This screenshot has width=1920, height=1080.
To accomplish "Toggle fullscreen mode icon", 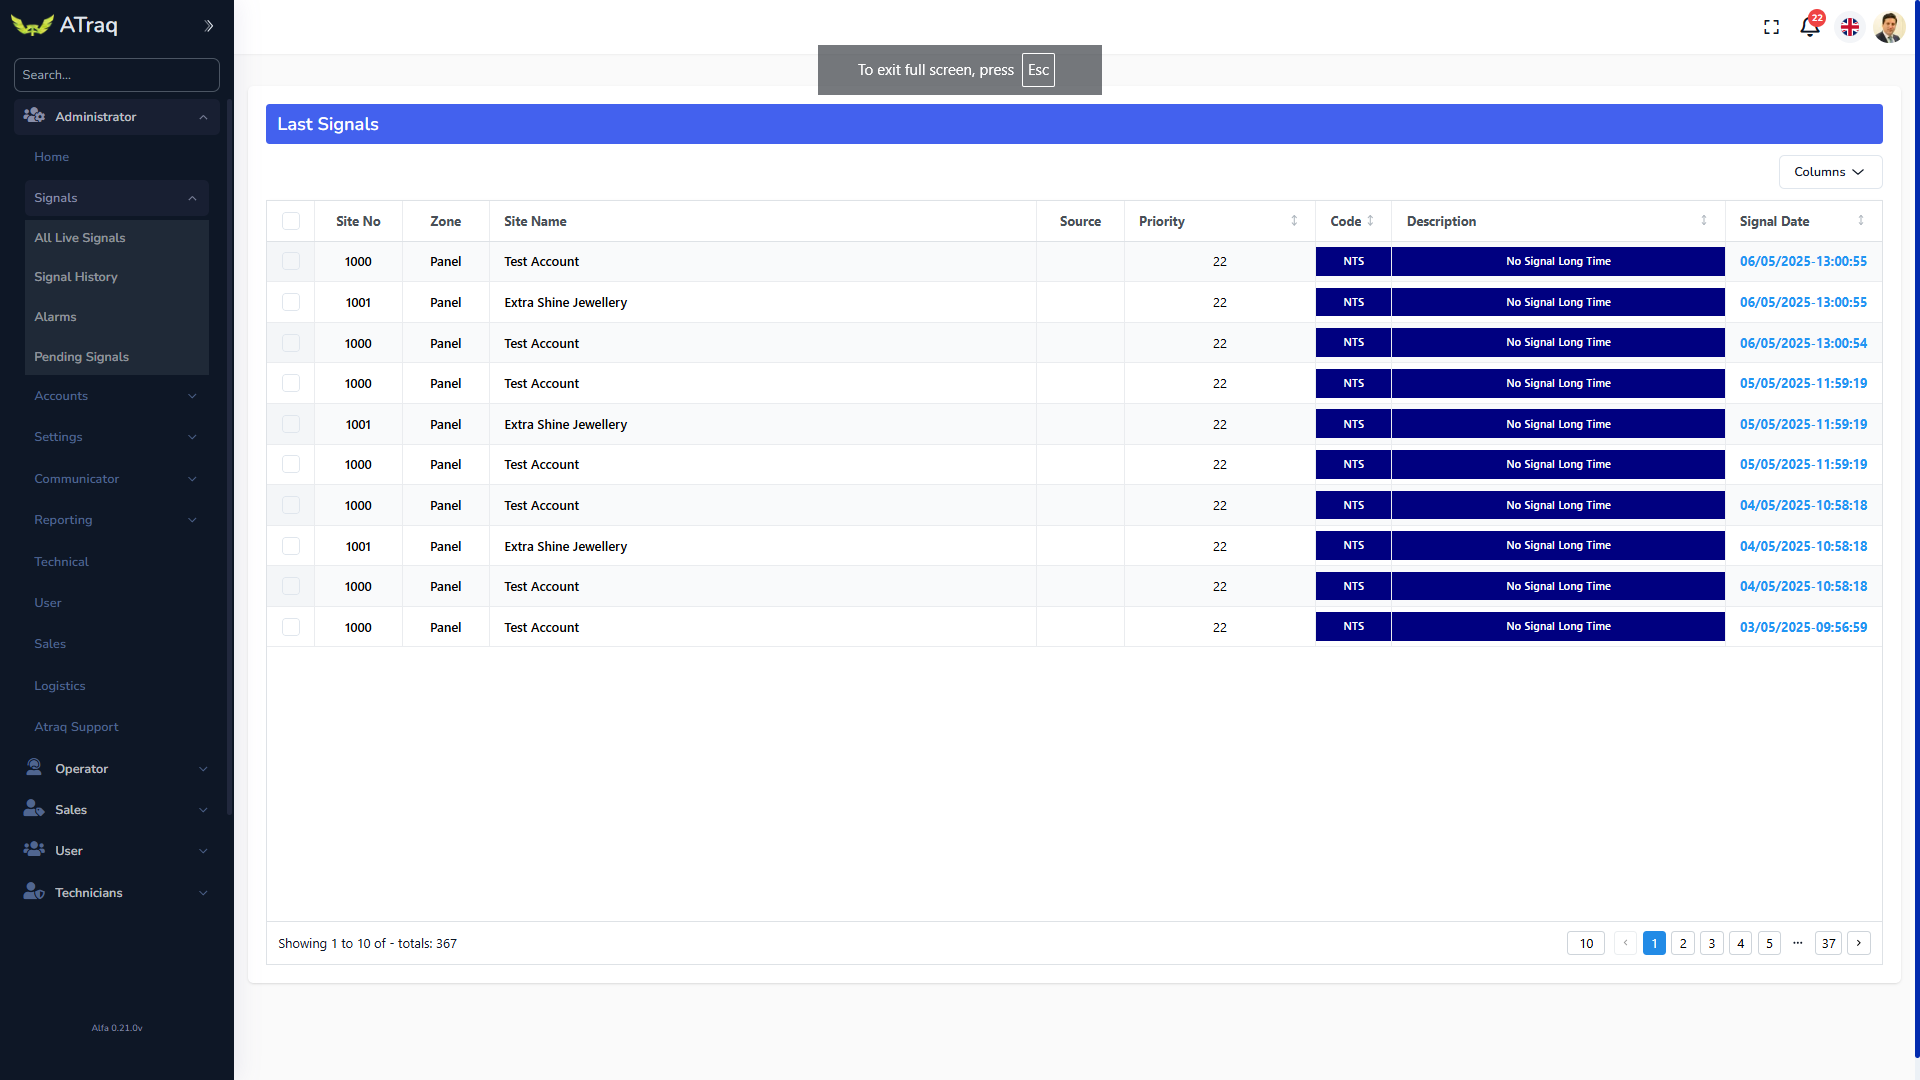I will 1771,27.
